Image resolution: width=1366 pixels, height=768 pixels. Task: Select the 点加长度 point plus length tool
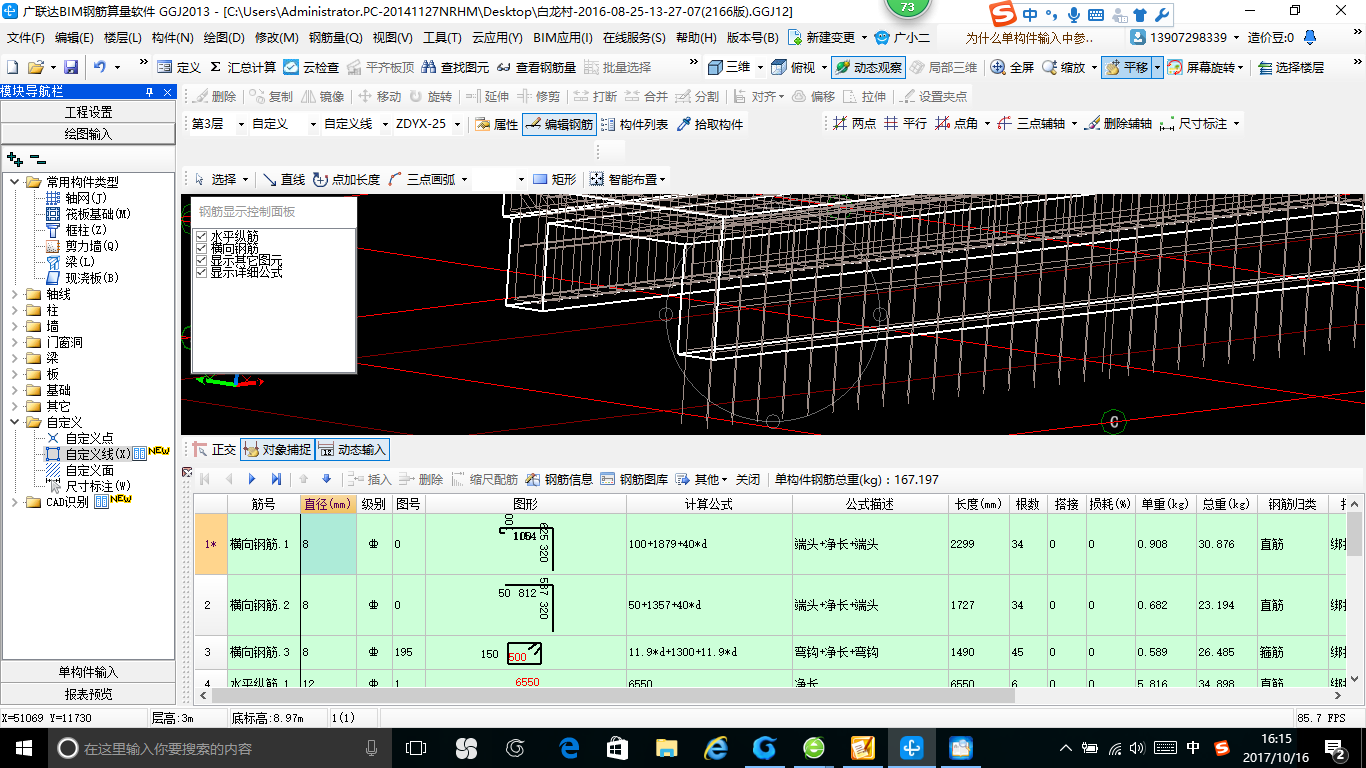[x=346, y=179]
